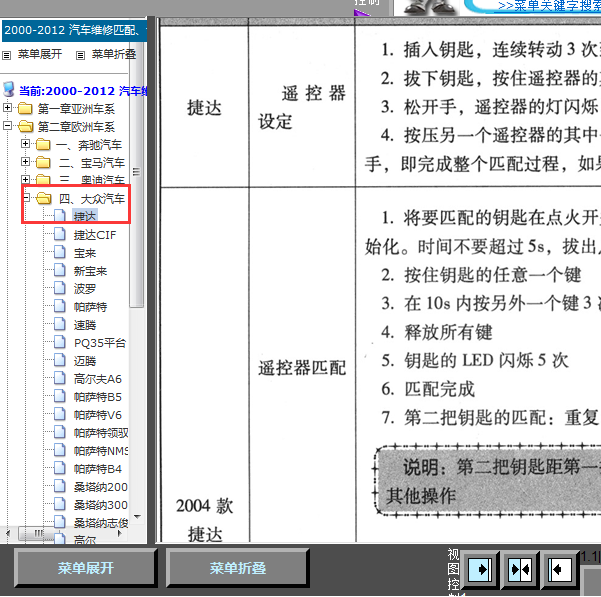Open the 迈腾 tree item
601x597 pixels.
[85, 361]
